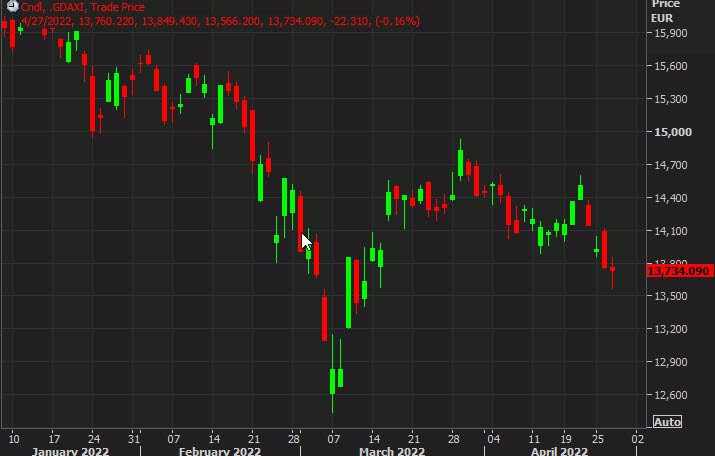Screen dimensions: 715x456
Task: Click the 28 date tick in March
Action: (x=453, y=439)
